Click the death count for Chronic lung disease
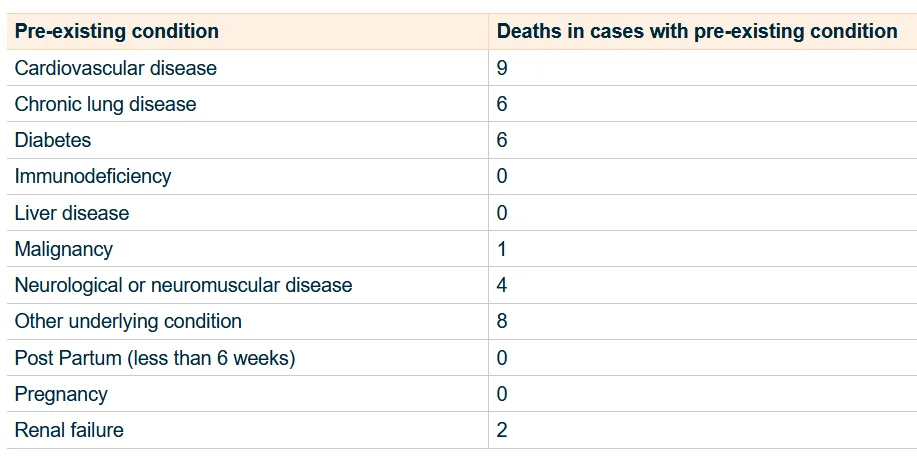The image size is (917, 456). click(x=502, y=104)
